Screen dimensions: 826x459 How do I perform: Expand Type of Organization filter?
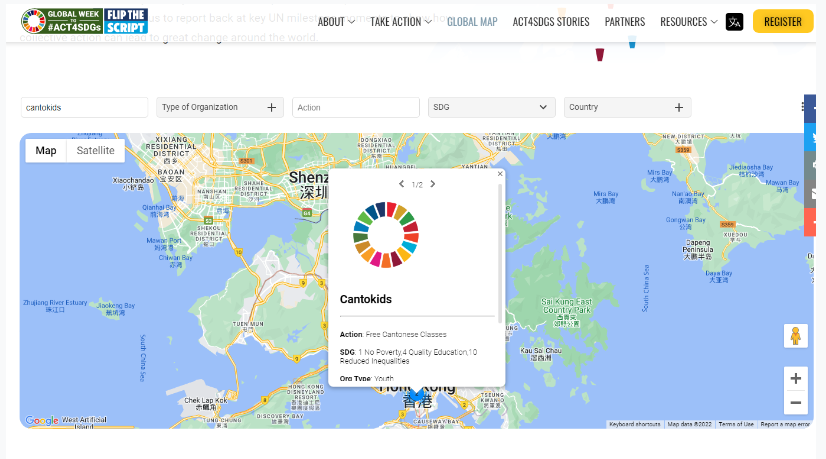coord(220,108)
